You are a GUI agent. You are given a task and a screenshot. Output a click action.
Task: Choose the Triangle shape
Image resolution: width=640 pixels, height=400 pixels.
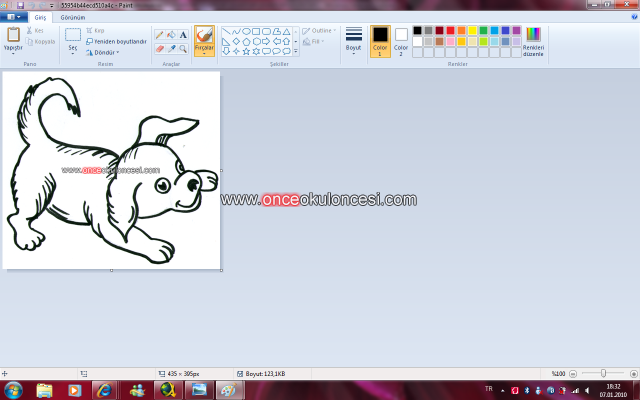(x=287, y=31)
